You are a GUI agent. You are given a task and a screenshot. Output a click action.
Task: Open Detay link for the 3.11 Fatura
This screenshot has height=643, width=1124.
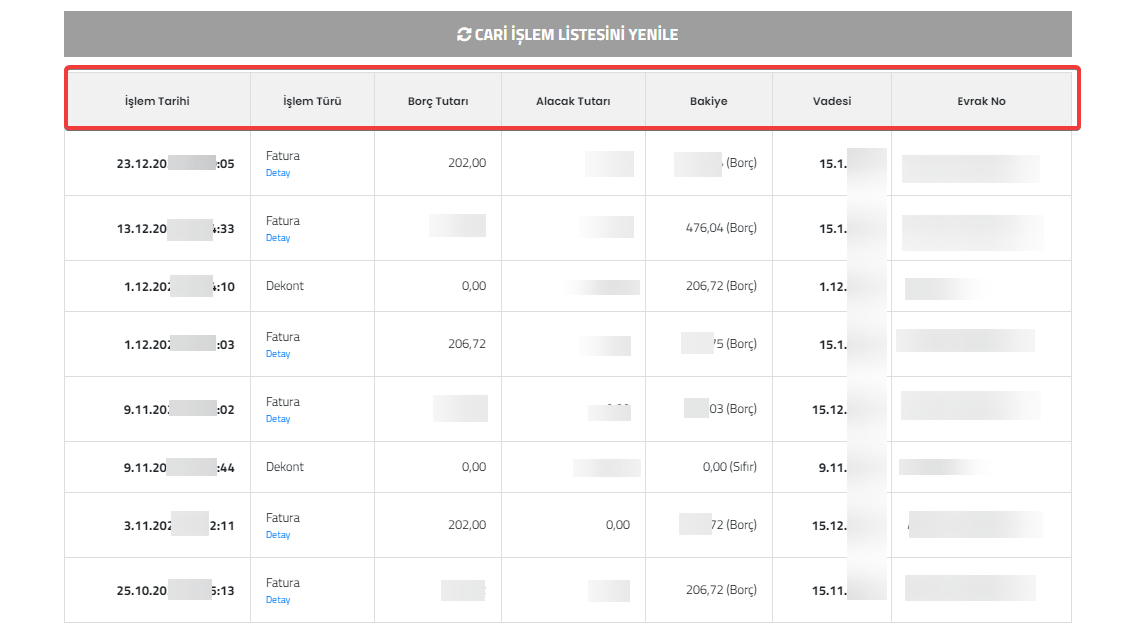click(x=278, y=535)
